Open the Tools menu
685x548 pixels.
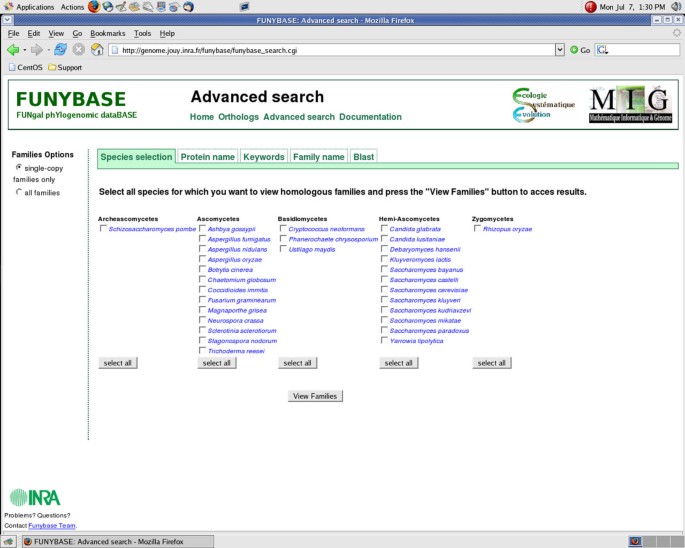coord(142,33)
